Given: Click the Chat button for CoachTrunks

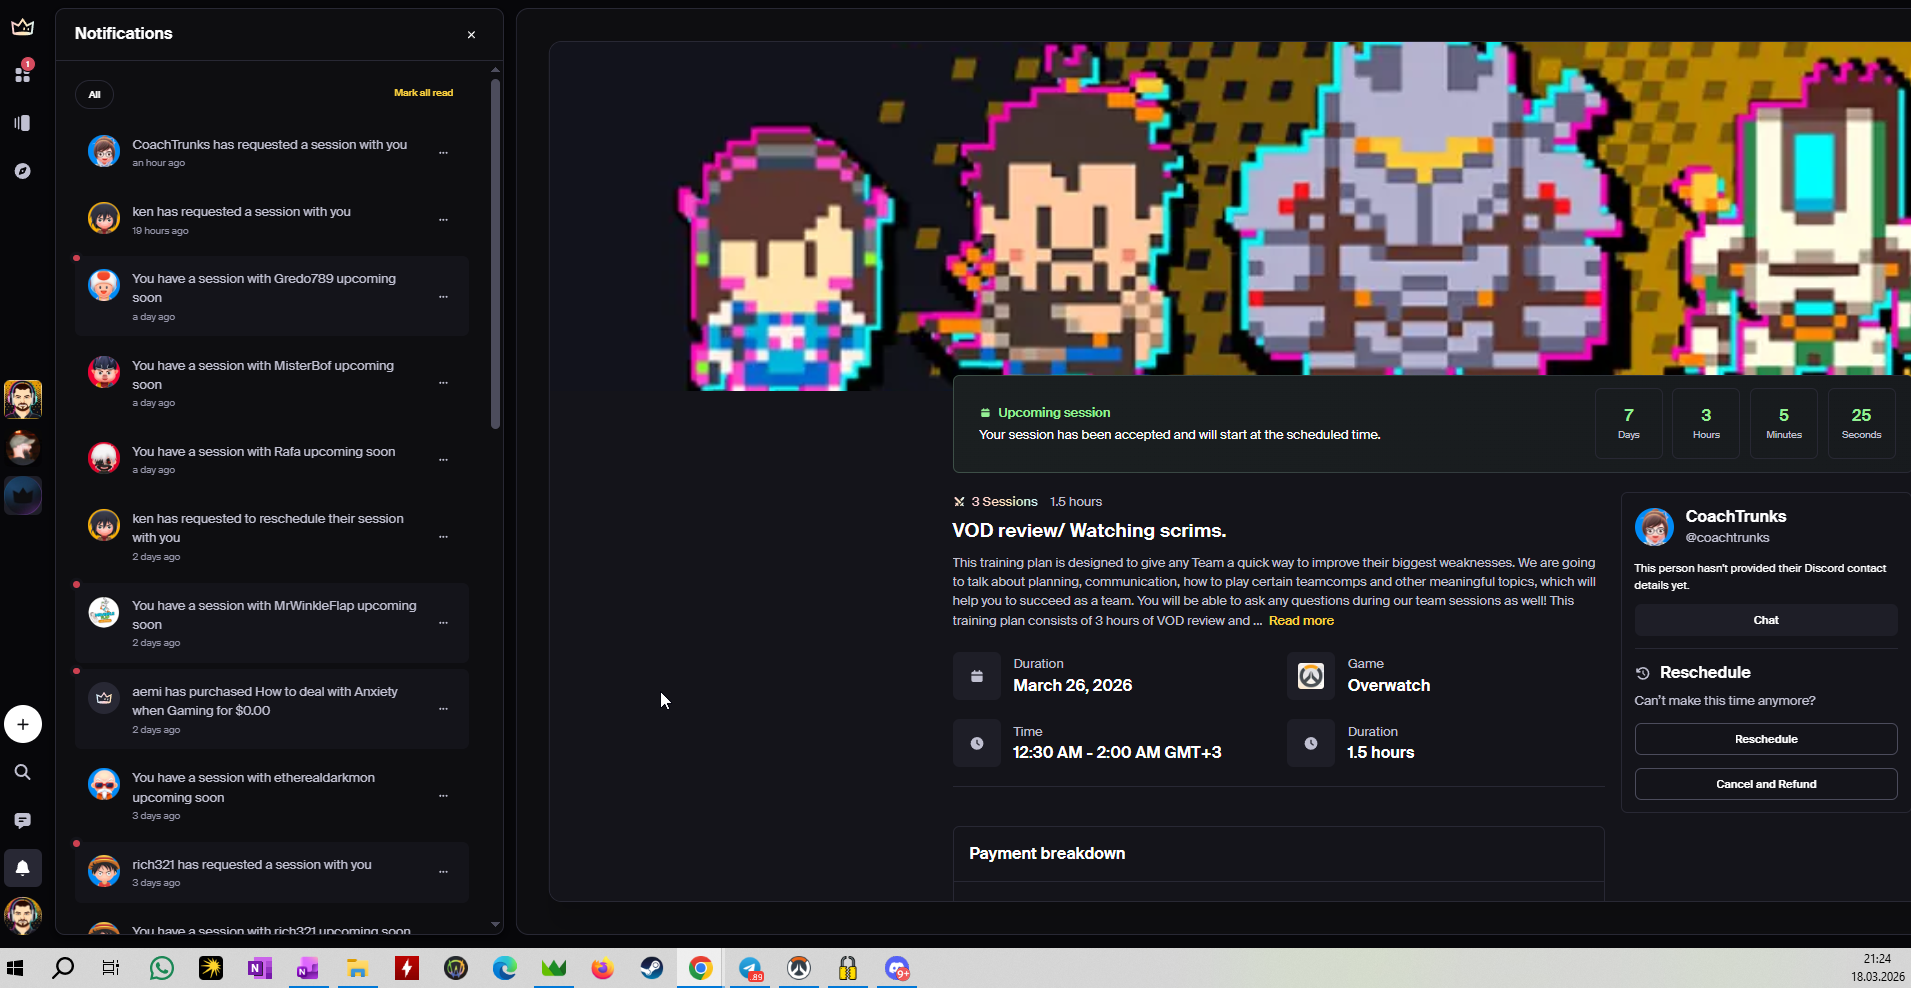Looking at the screenshot, I should click(1765, 620).
